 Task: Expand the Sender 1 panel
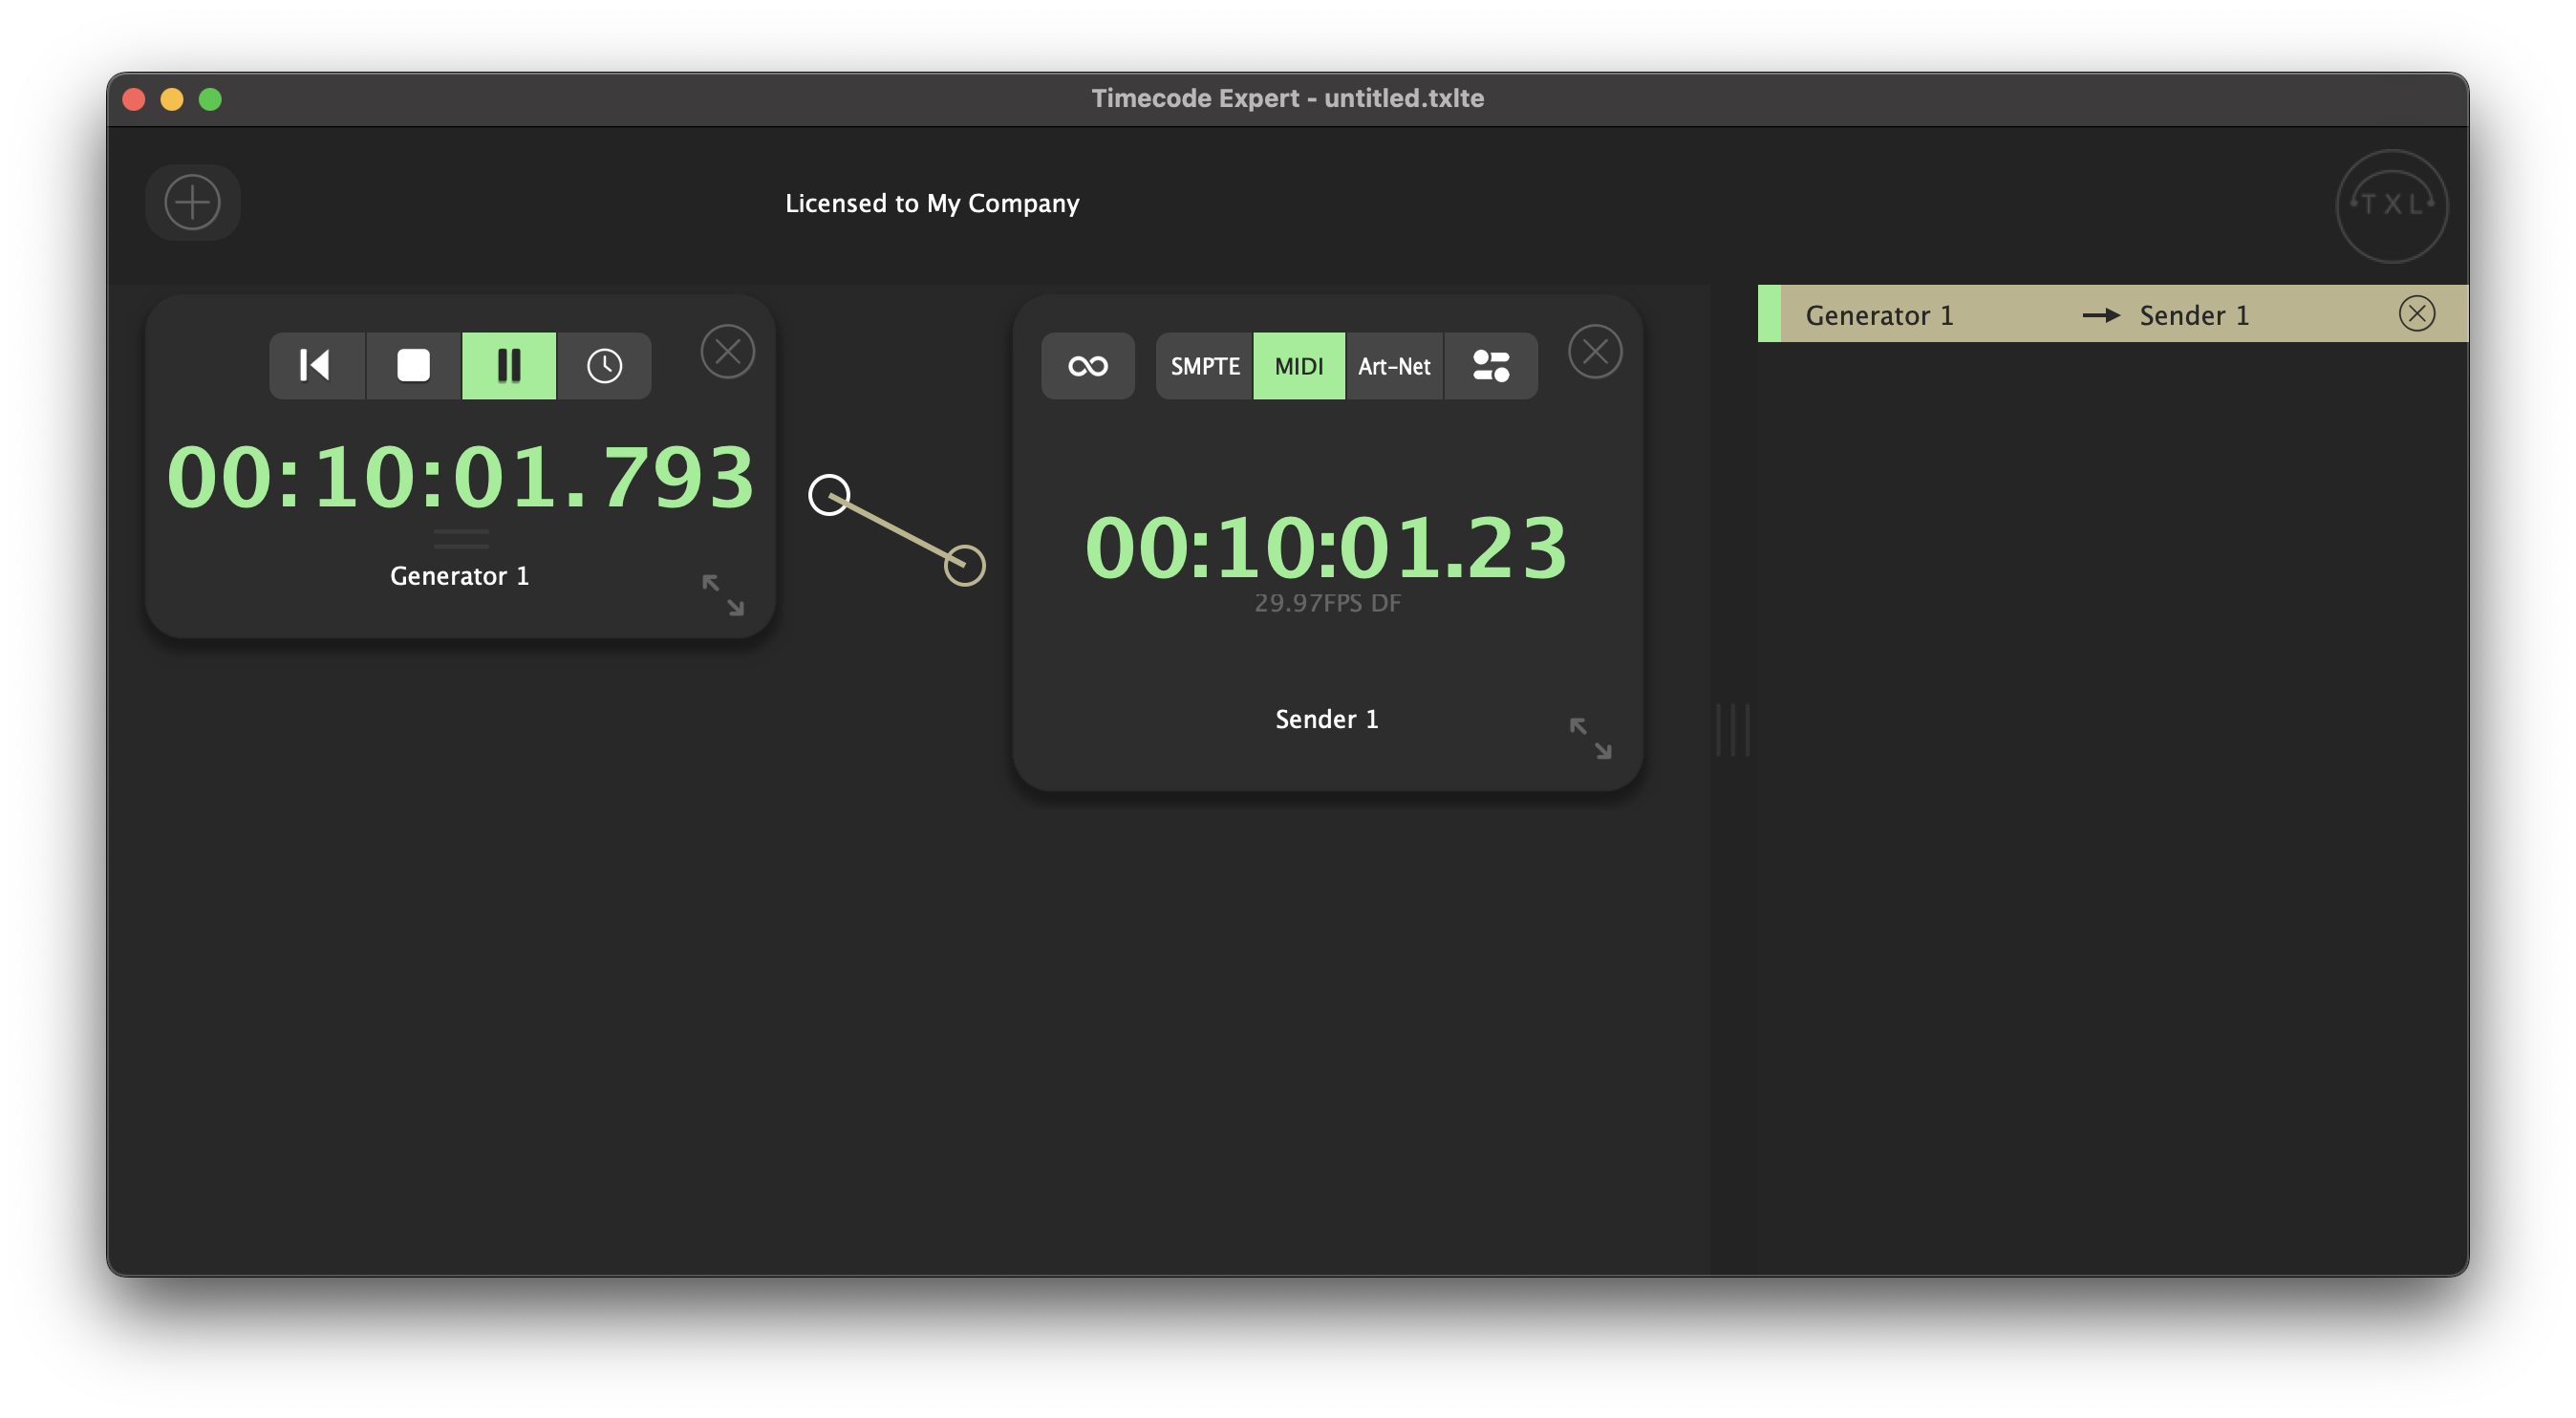1589,738
